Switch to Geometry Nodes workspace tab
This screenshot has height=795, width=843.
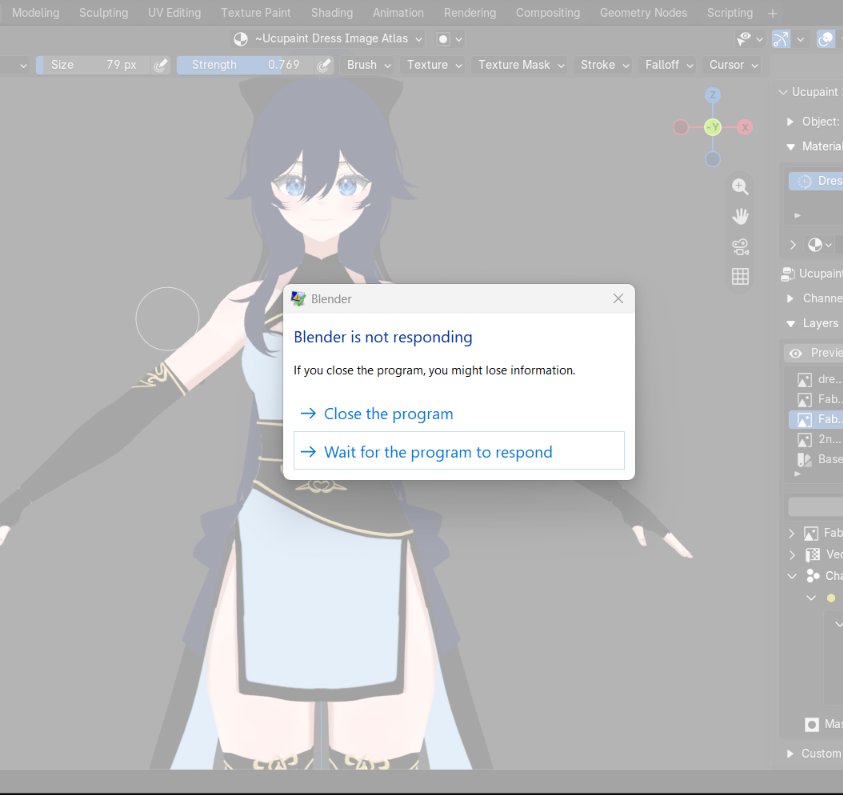point(643,13)
